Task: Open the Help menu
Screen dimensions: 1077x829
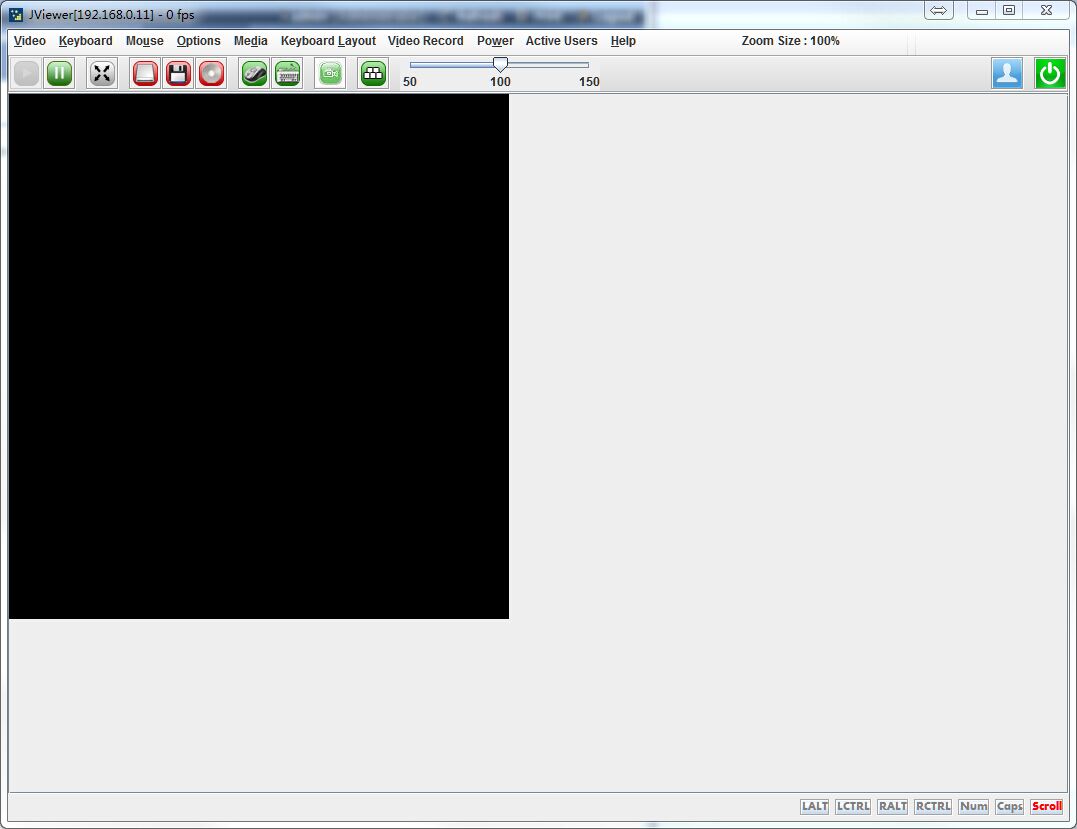Action: point(623,41)
